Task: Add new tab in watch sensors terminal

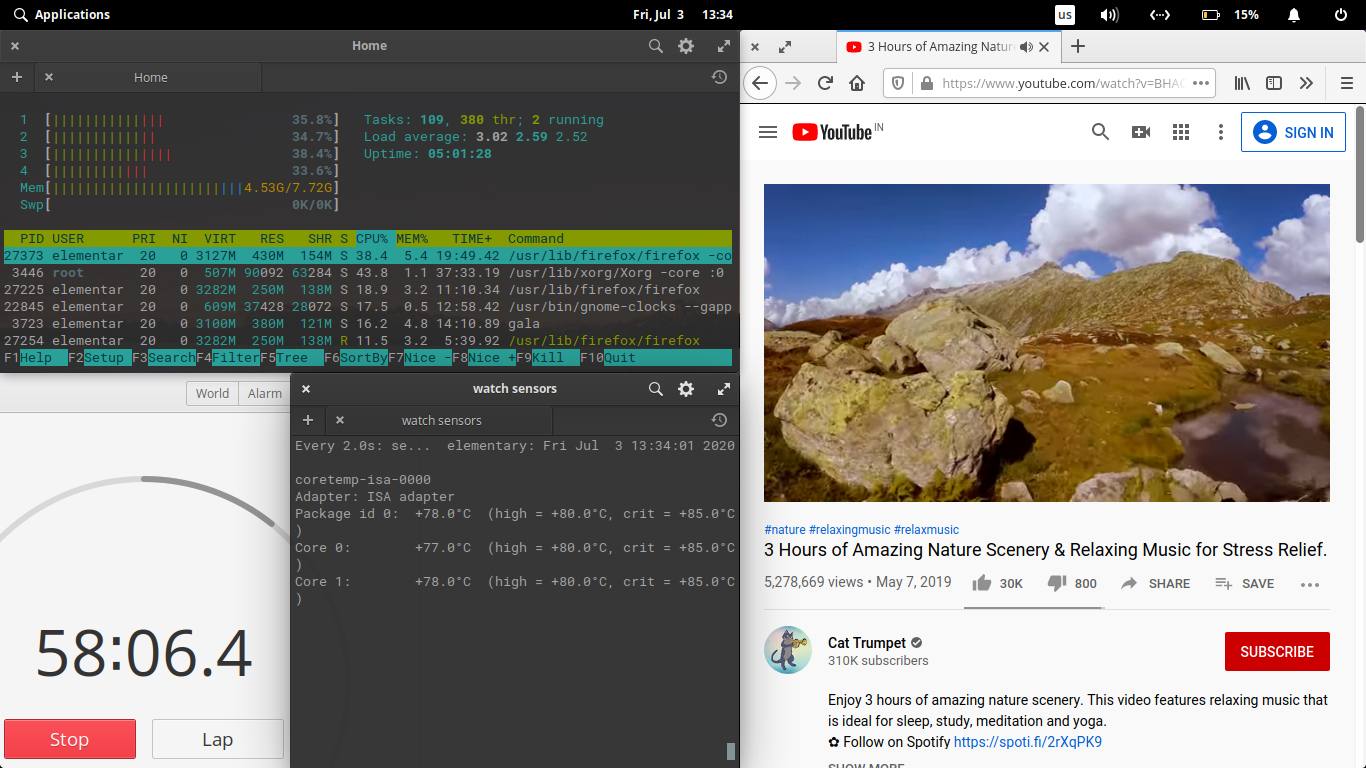Action: coord(308,420)
